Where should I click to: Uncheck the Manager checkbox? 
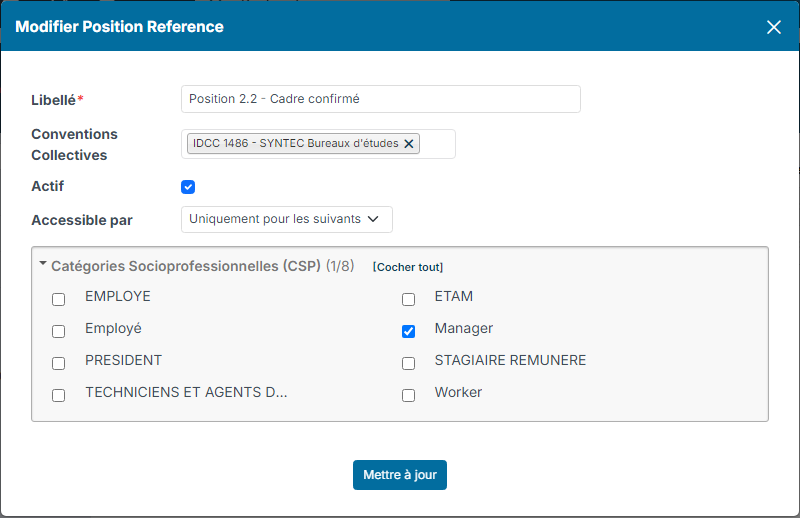point(408,331)
